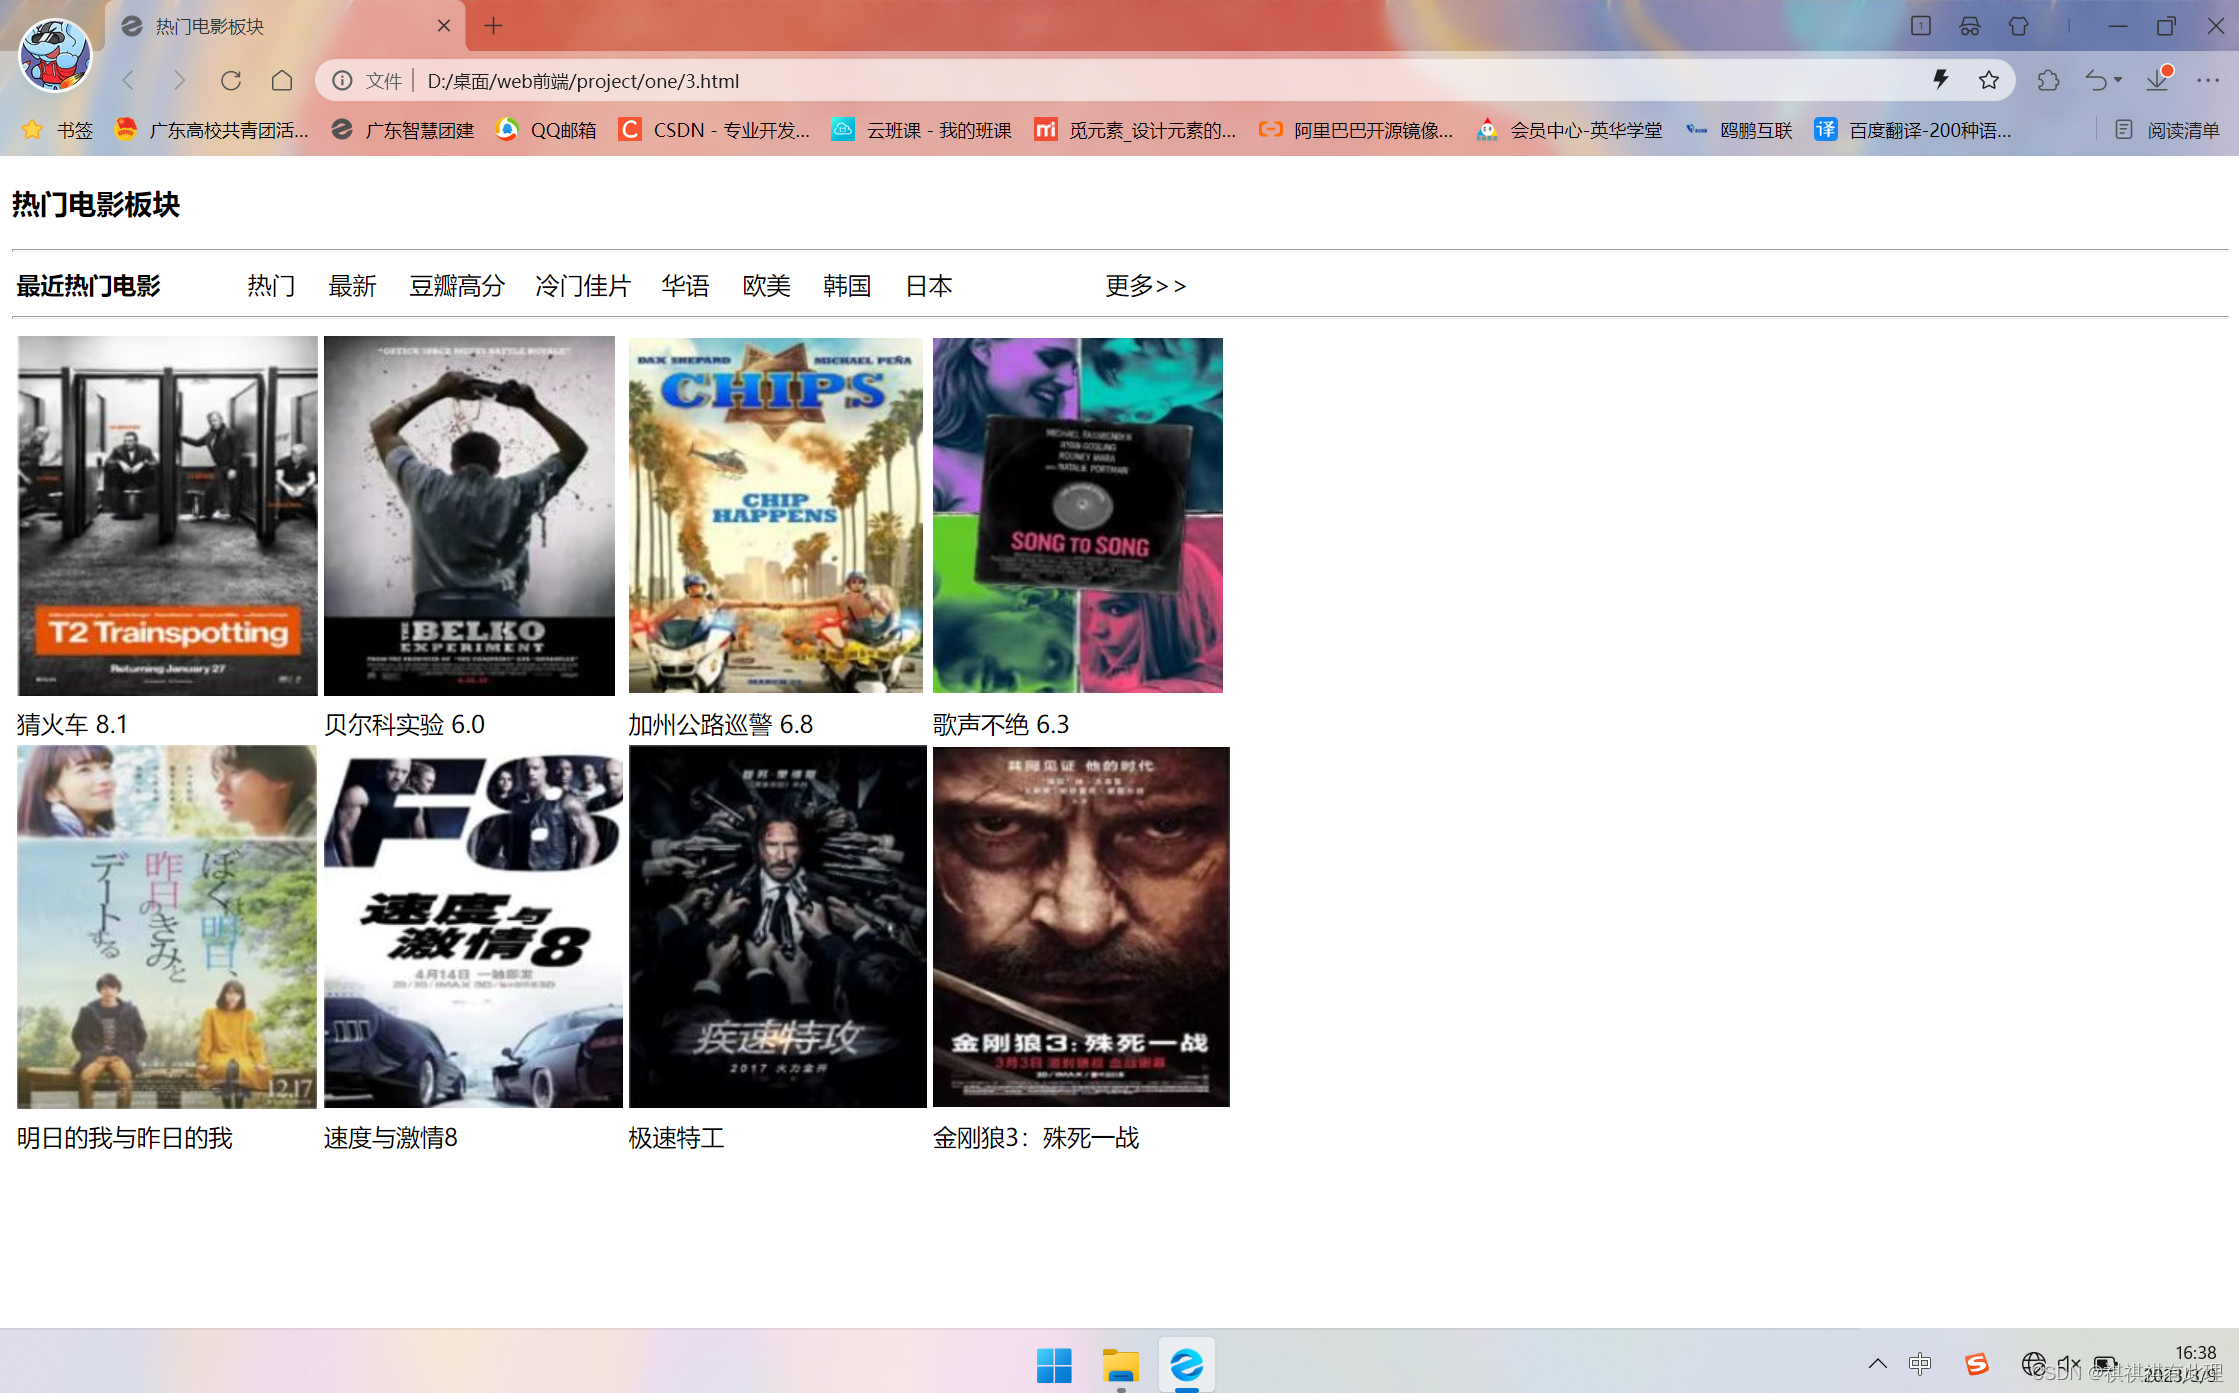The image size is (2239, 1393).
Task: Open the 阿里巴巴开源镜像 bookmark
Action: click(x=1355, y=130)
